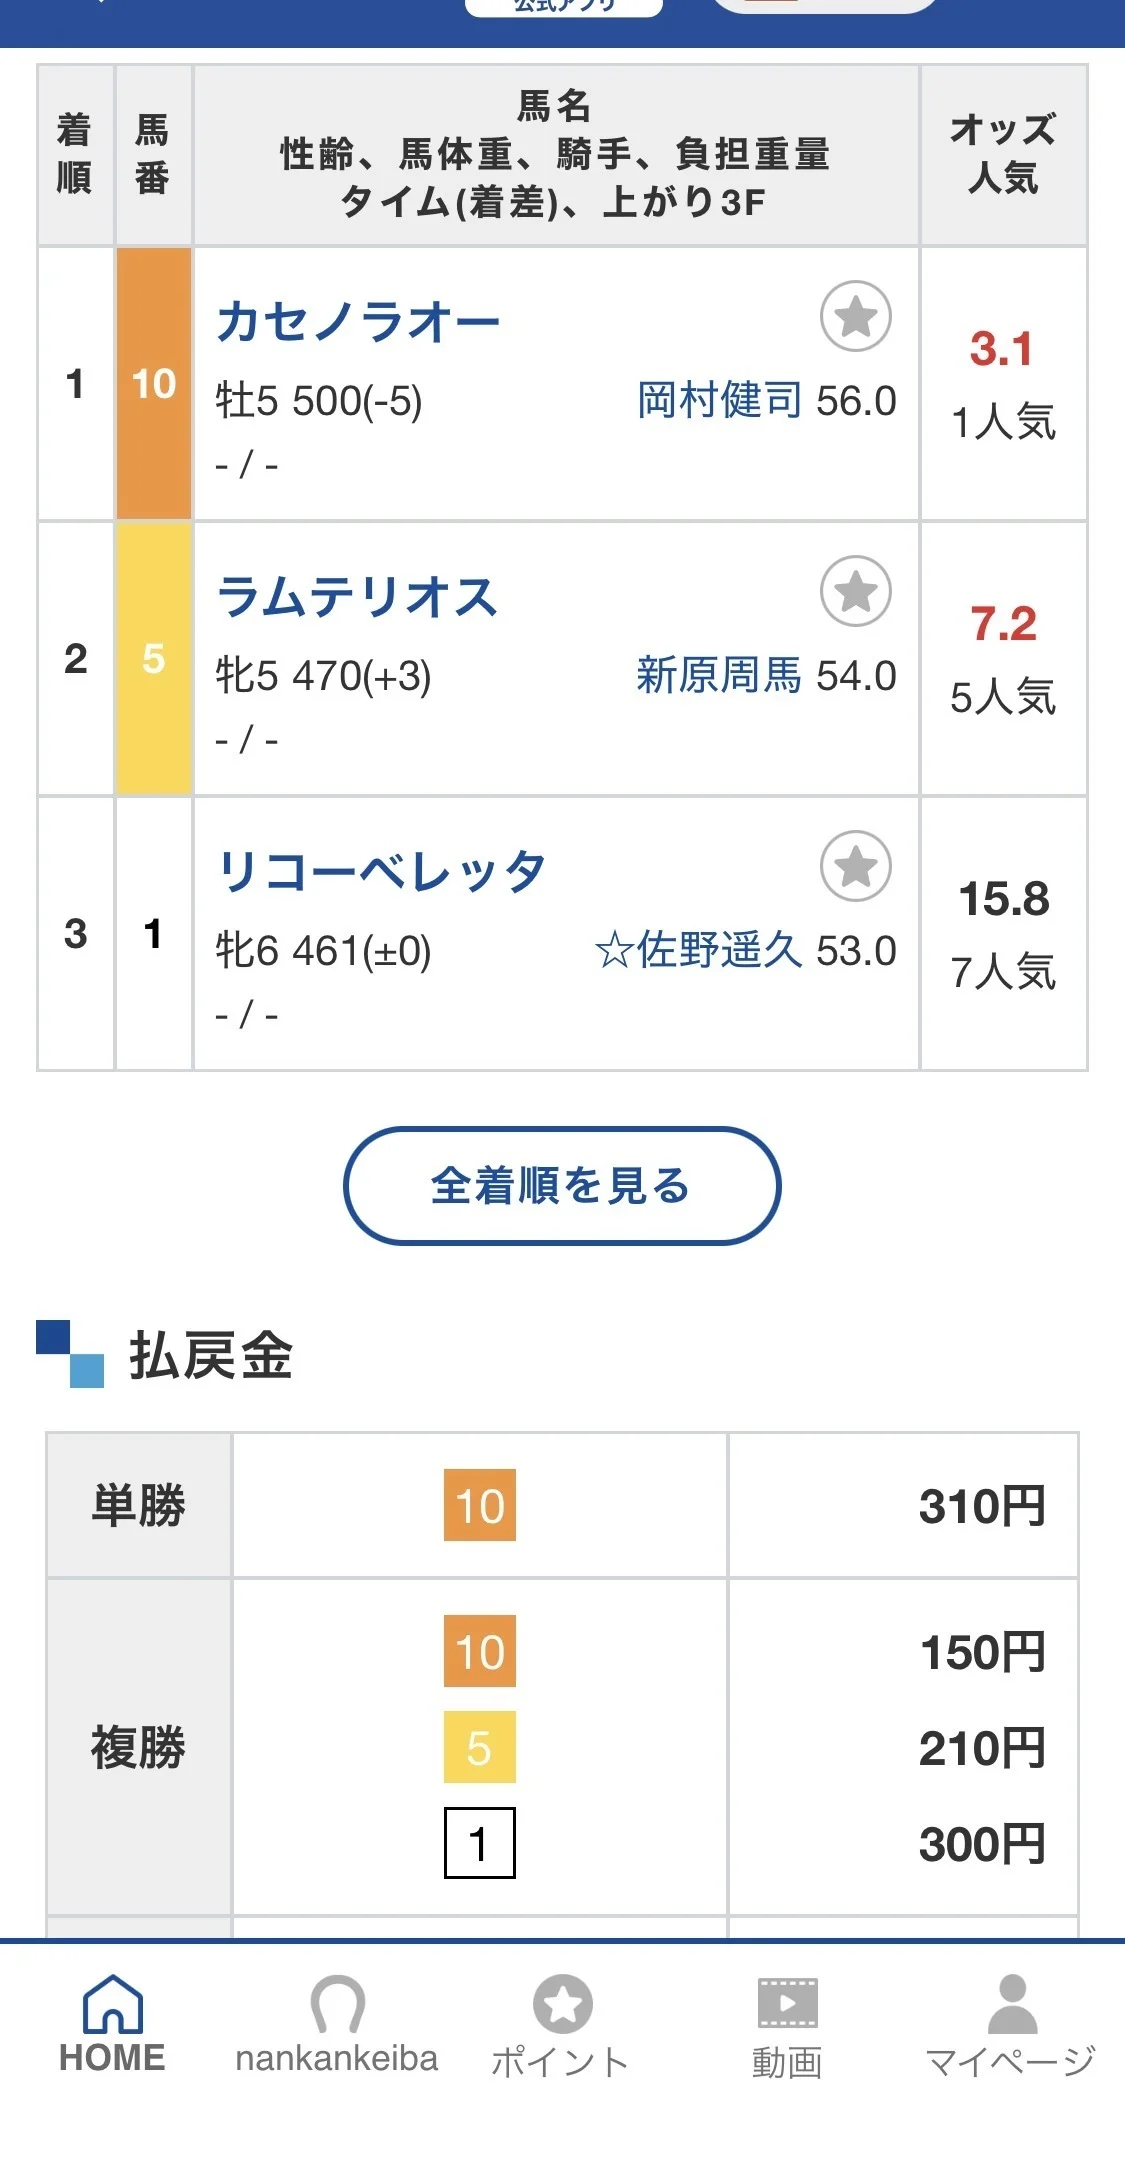Toggle favorite star for リコーベレッタ
Screen dimensions: 1125x2181
click(x=855, y=867)
